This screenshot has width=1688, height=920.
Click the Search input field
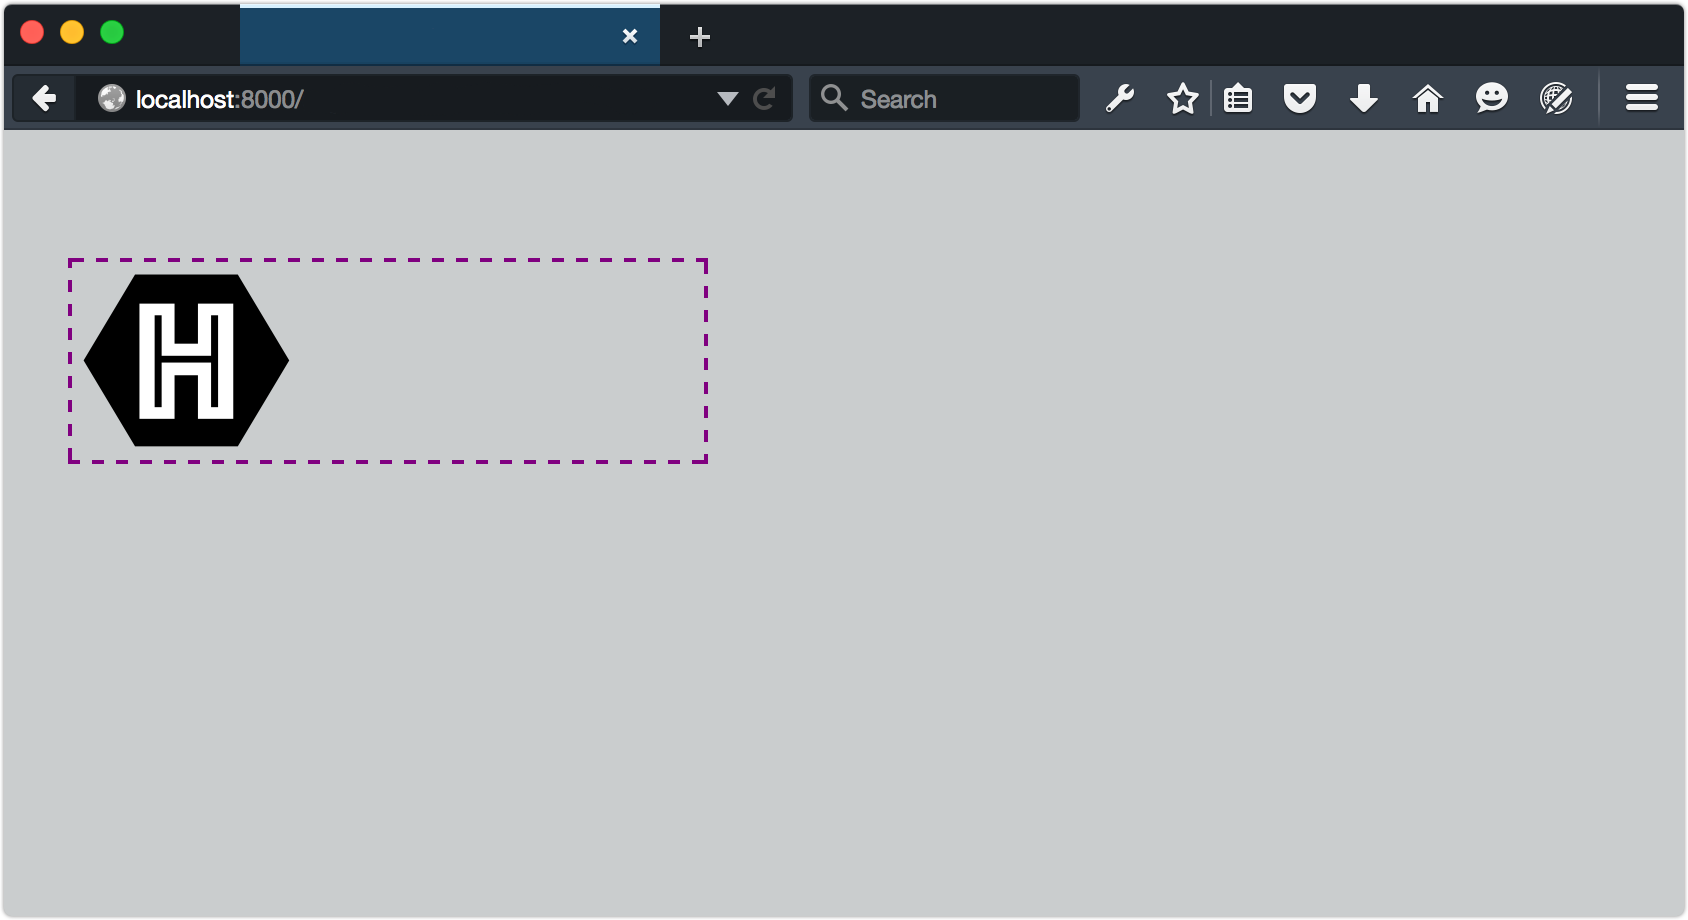944,98
